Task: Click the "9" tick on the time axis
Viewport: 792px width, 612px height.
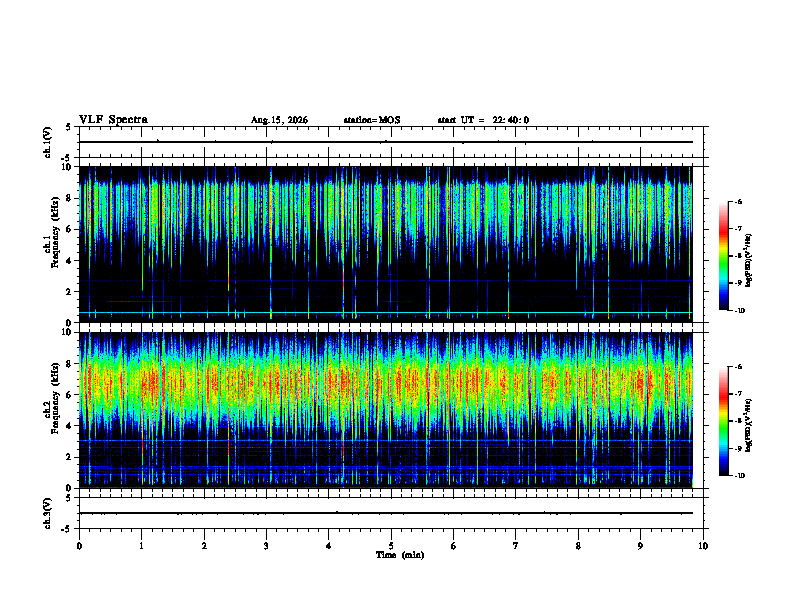Action: click(640, 546)
